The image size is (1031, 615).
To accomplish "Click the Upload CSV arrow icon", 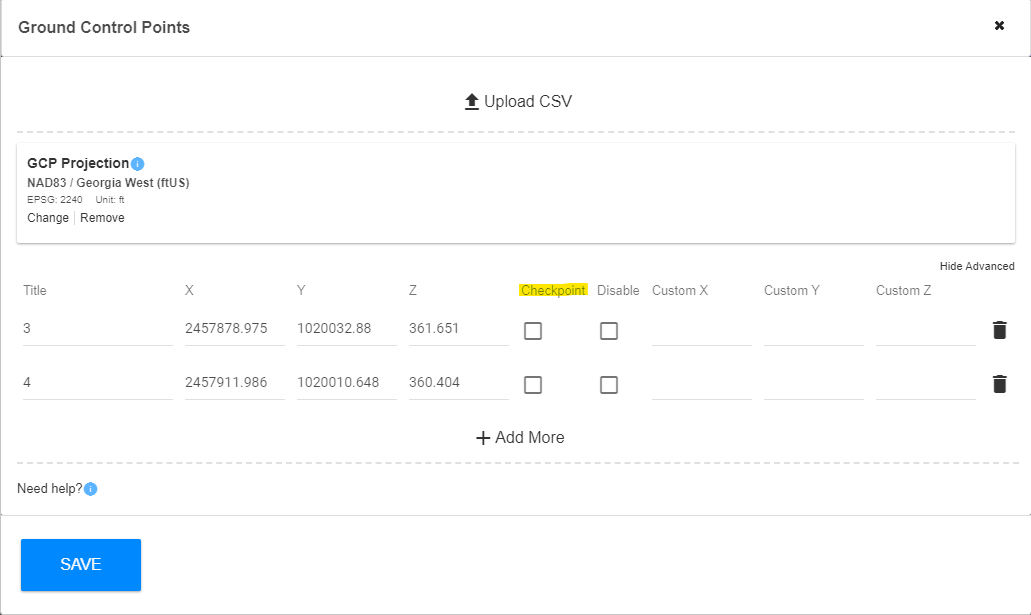I will pos(472,100).
